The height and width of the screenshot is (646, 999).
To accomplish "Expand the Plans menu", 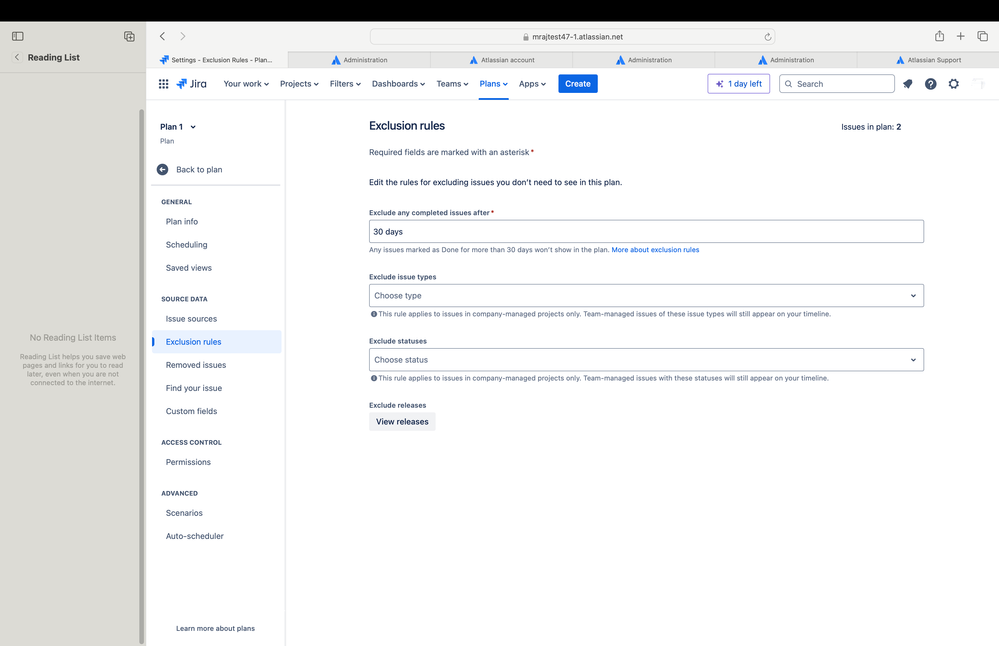I will 494,83.
